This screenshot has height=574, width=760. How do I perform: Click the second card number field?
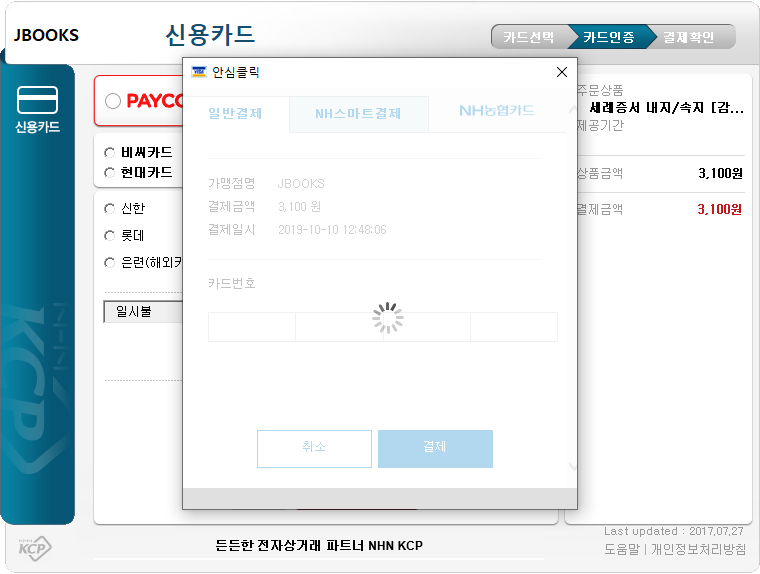(339, 327)
